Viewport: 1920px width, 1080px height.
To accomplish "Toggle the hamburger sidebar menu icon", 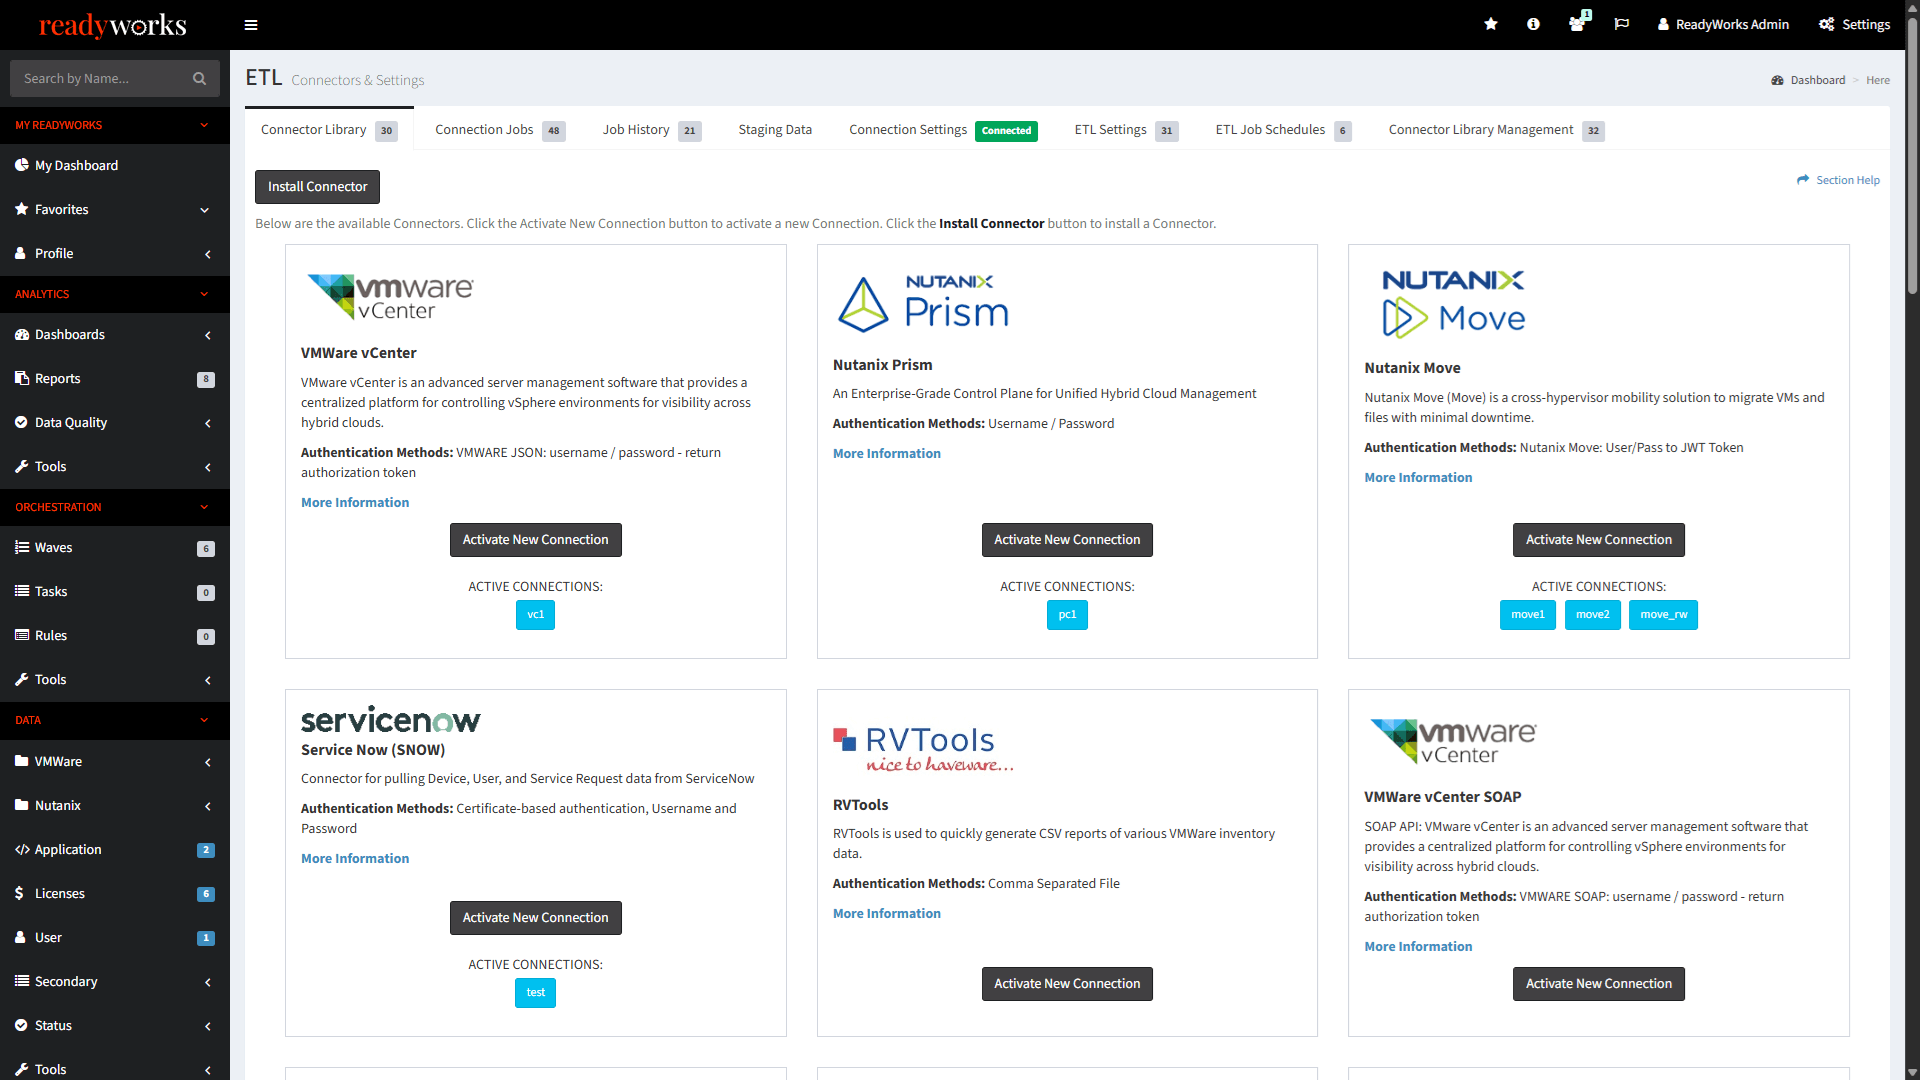I will (251, 25).
